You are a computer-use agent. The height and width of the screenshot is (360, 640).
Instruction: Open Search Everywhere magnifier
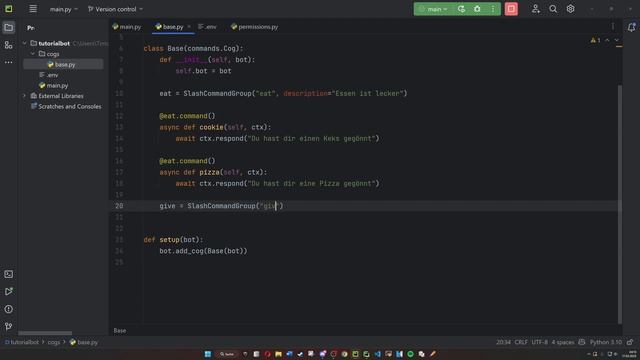[x=553, y=9]
